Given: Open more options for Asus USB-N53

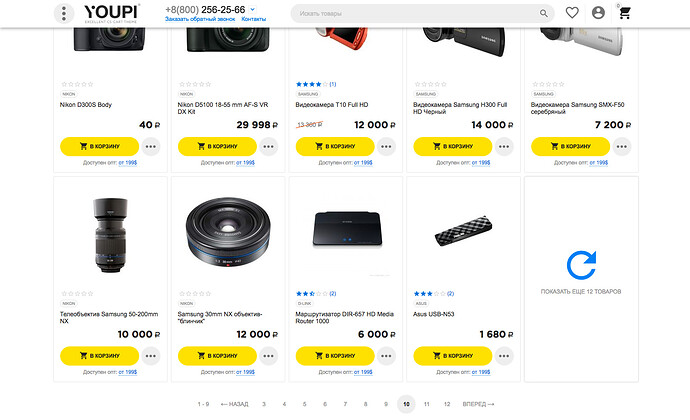Looking at the screenshot, I should tap(505, 355).
